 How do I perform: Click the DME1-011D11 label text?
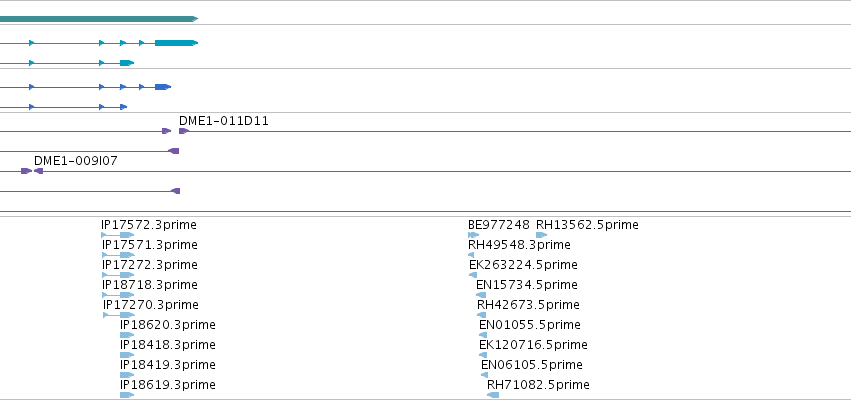[x=224, y=121]
